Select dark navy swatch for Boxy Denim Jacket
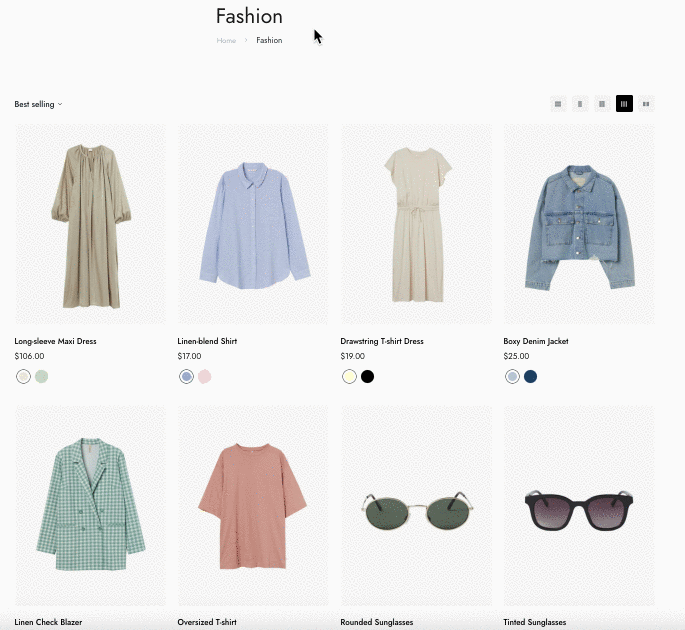 (531, 377)
